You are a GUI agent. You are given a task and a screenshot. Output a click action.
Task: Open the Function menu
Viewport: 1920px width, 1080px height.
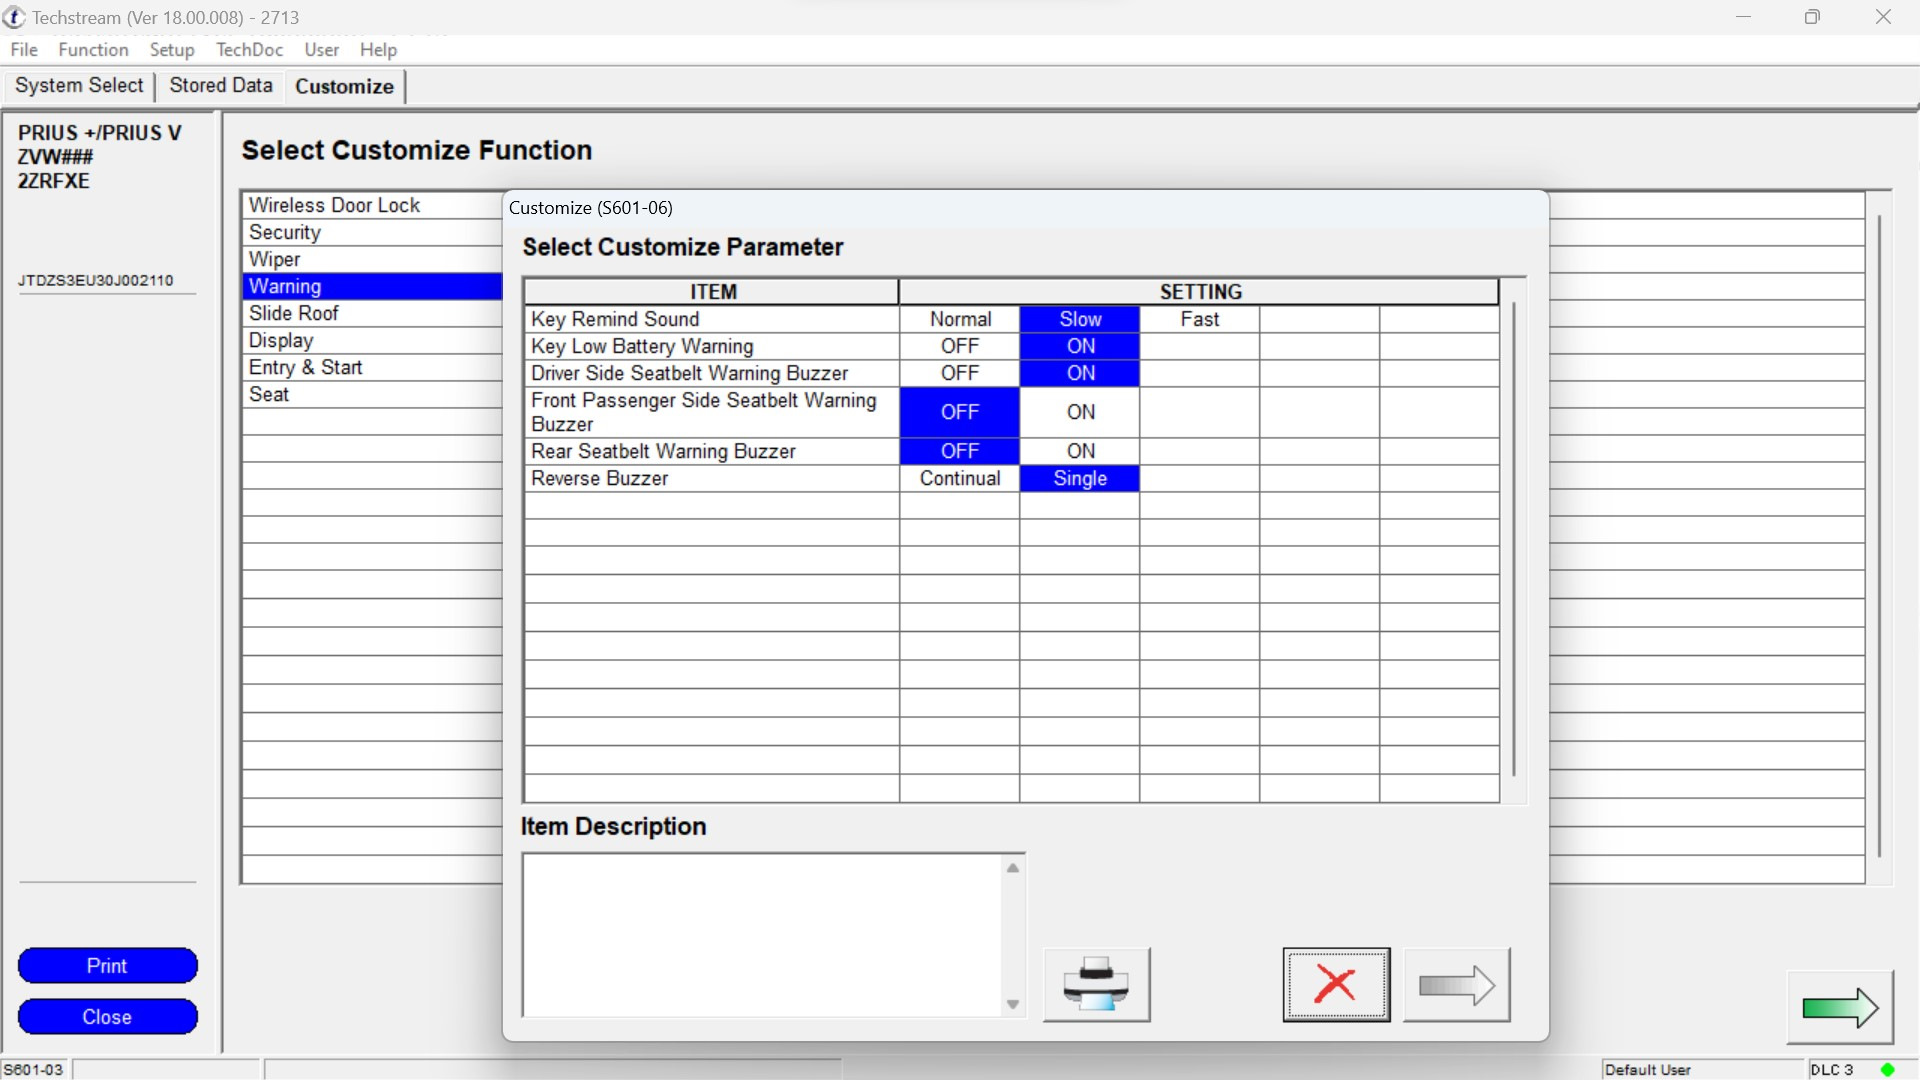(93, 49)
